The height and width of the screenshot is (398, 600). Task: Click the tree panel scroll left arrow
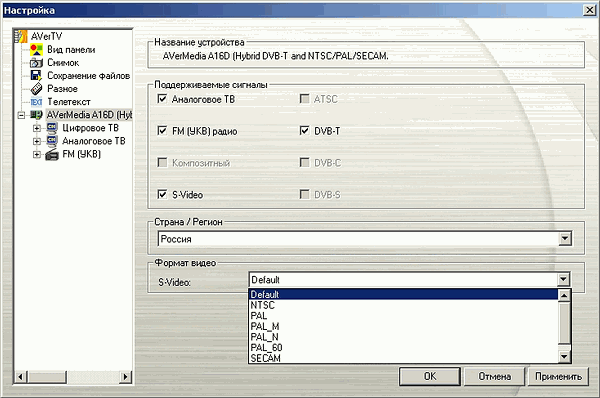tap(21, 377)
